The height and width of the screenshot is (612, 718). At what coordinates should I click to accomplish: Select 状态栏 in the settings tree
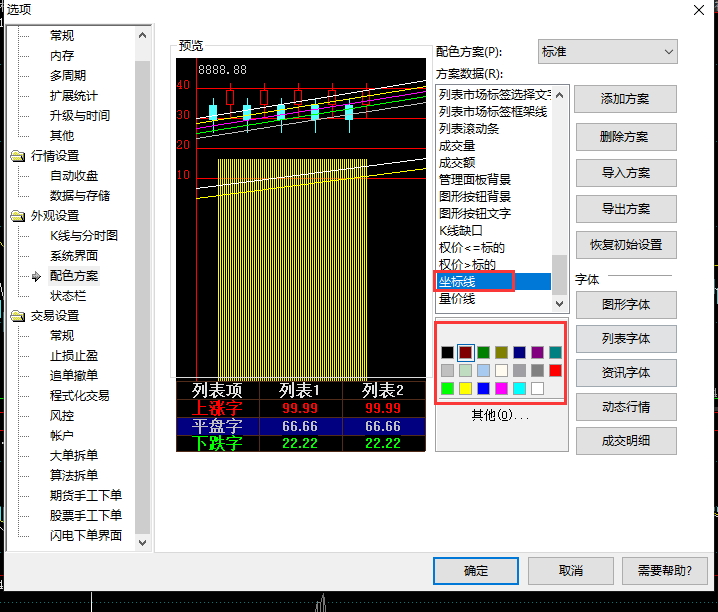click(68, 296)
